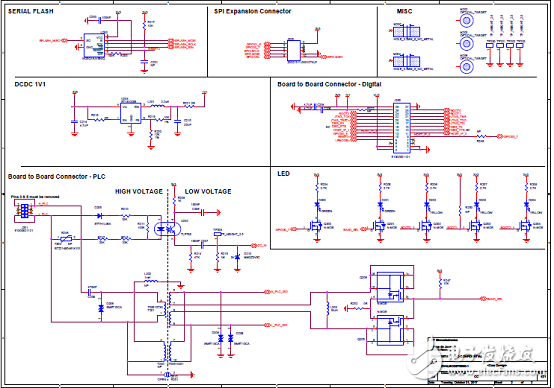The height and width of the screenshot is (388, 554).
Task: Select the large digital board-to-board connector symbol
Action: 402,128
